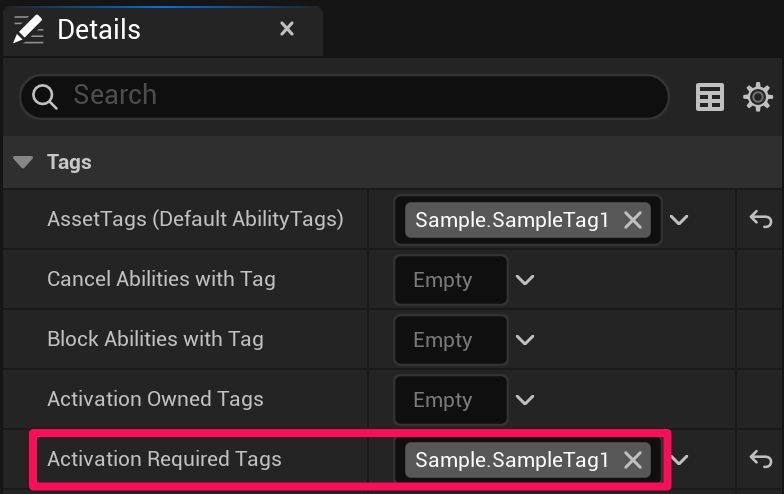This screenshot has height=494, width=784.
Task: Remove Sample.SampleTag1 from AssetTags
Action: [x=633, y=220]
